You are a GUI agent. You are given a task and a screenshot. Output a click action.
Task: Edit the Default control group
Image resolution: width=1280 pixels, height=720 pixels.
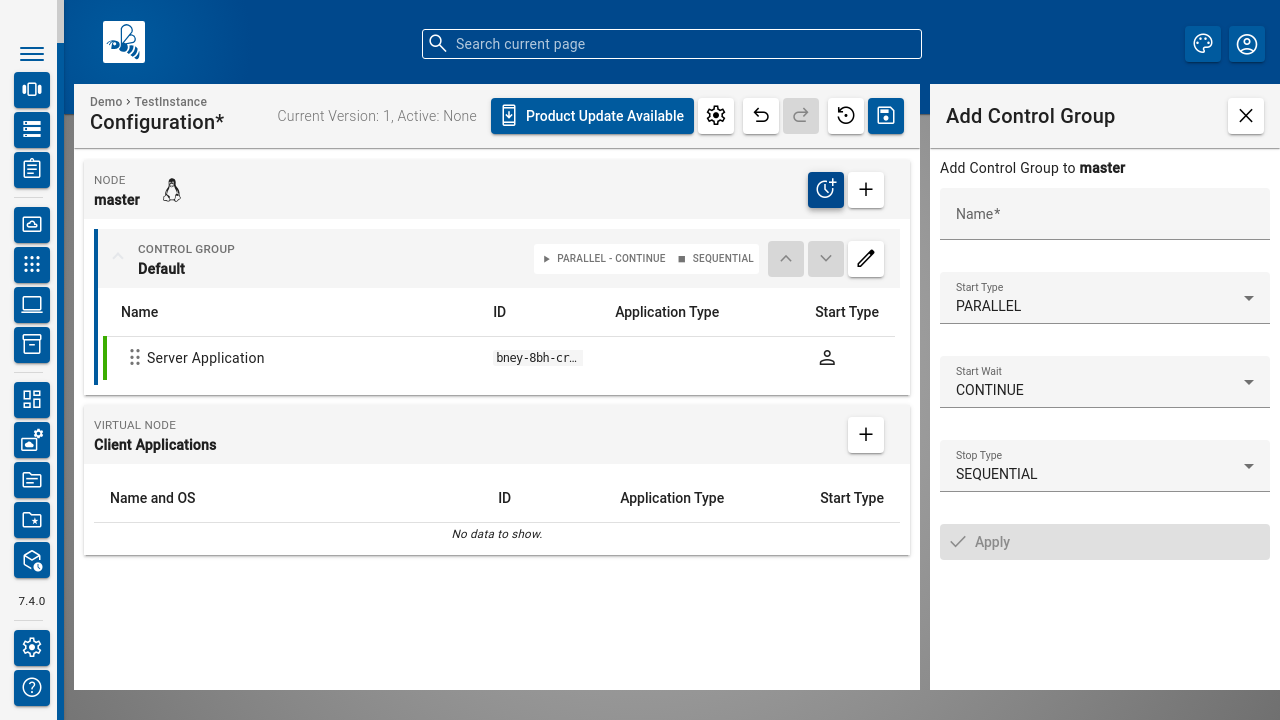click(866, 259)
